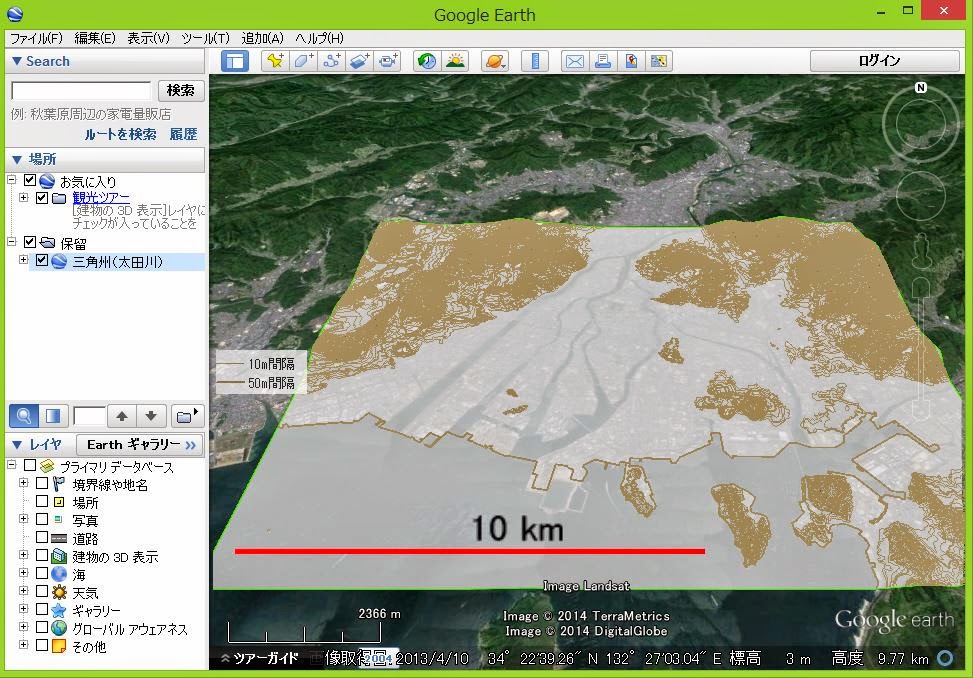The image size is (973, 678).
Task: Open the 履歴 link
Action: coord(184,134)
